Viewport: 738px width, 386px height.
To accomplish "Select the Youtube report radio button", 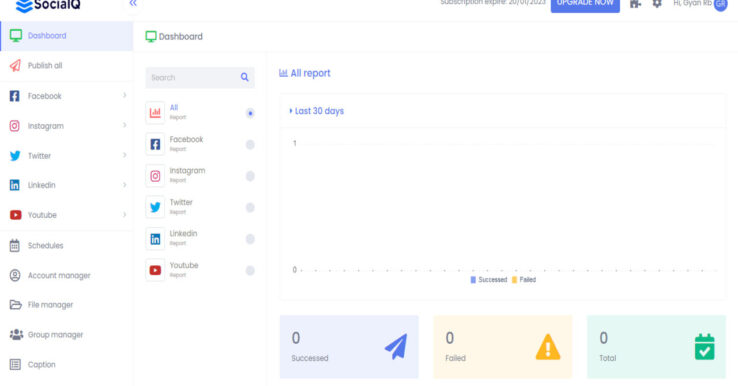I will coord(250,270).
